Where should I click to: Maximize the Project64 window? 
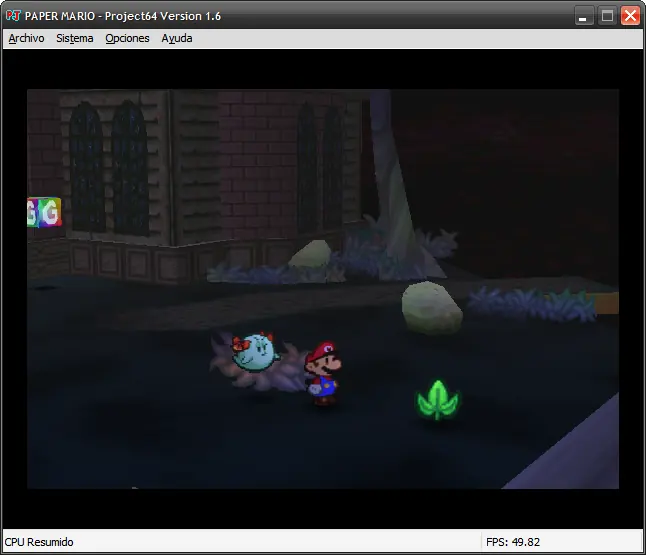tap(607, 16)
